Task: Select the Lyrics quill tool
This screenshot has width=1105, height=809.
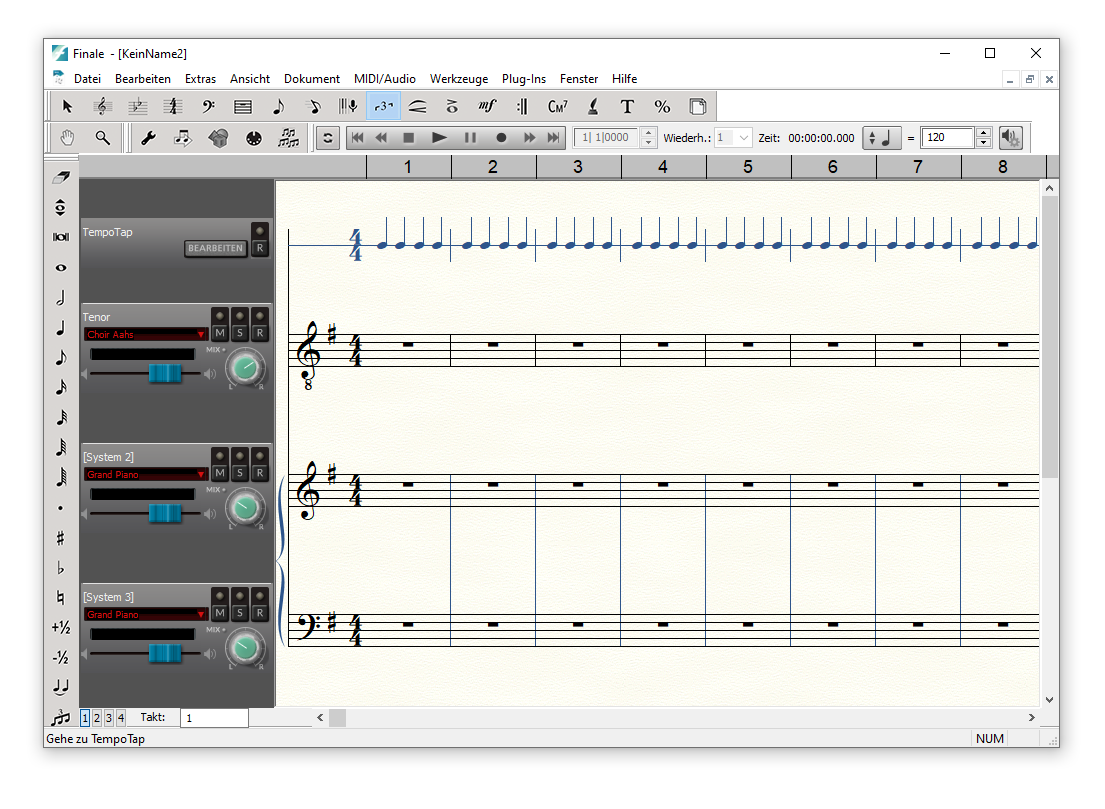Action: coord(593,106)
